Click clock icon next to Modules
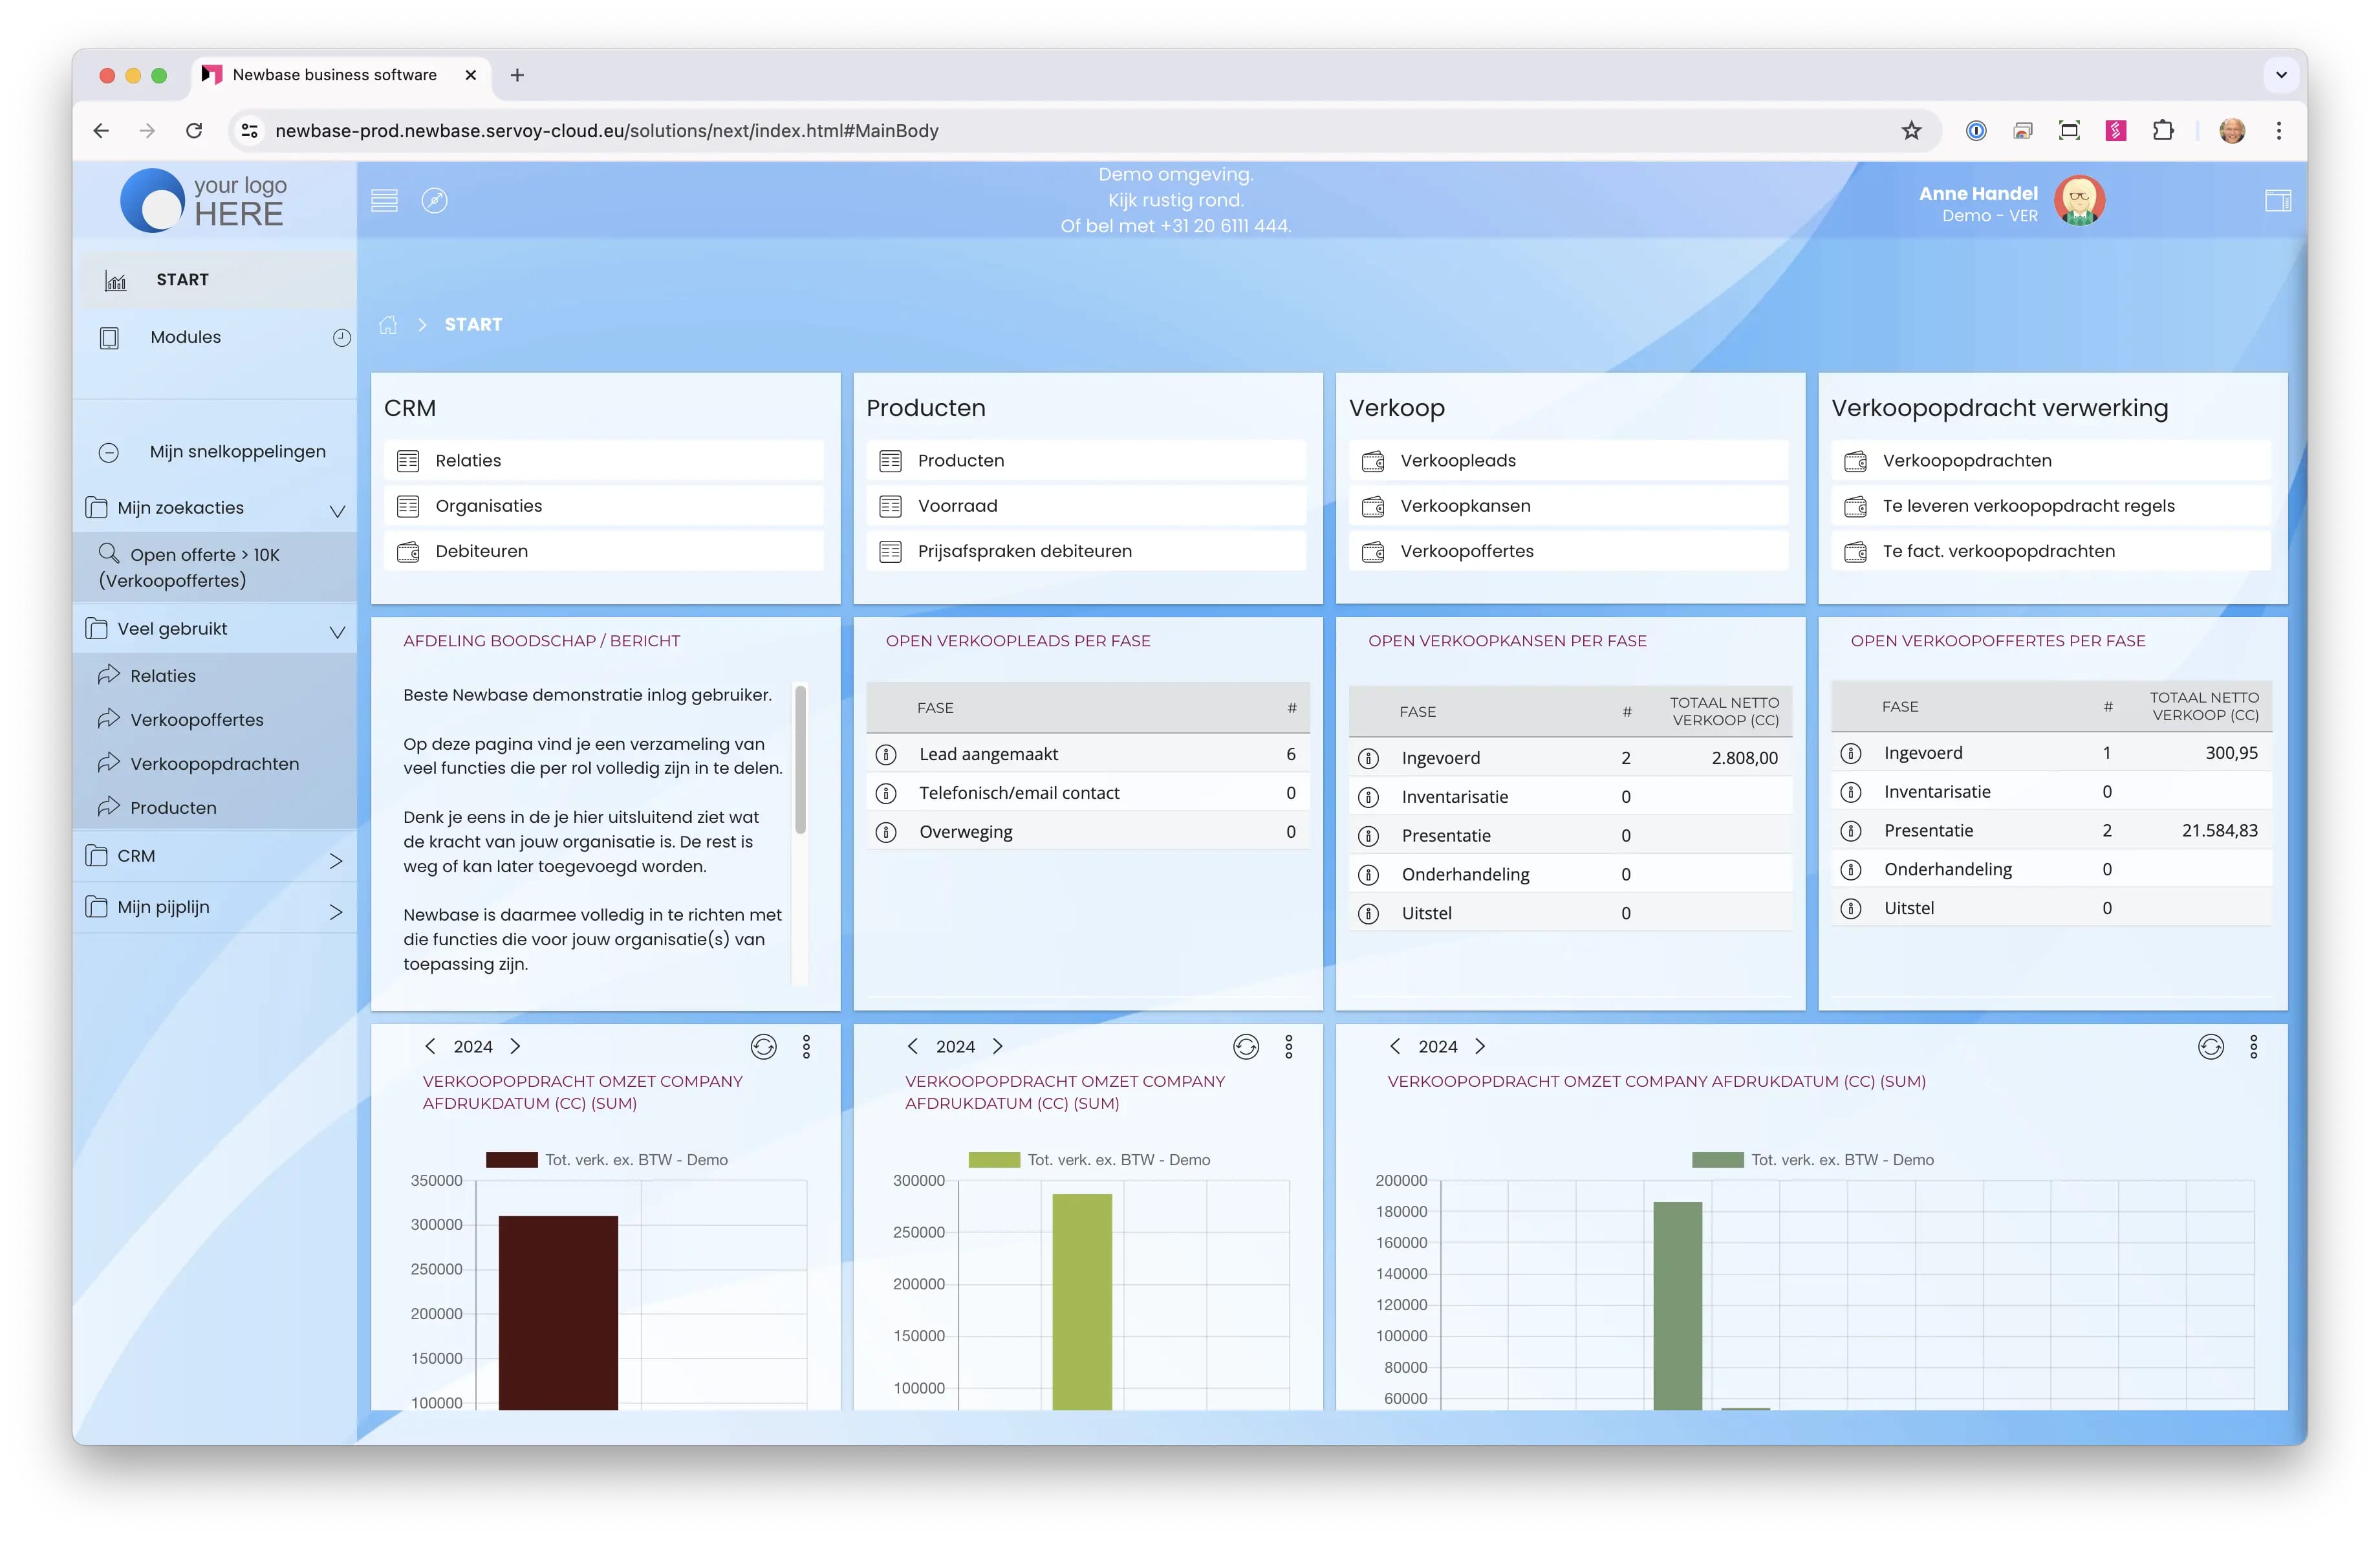 point(341,337)
